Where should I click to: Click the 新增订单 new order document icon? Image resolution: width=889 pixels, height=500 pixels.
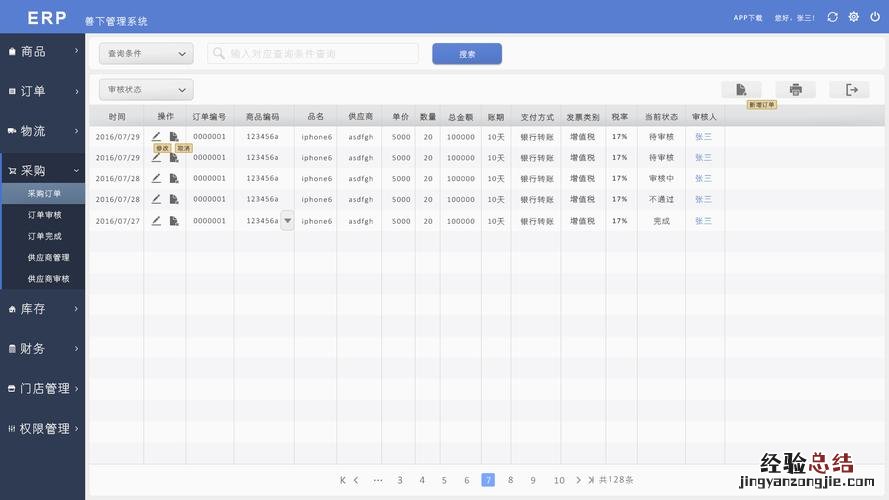[x=741, y=90]
